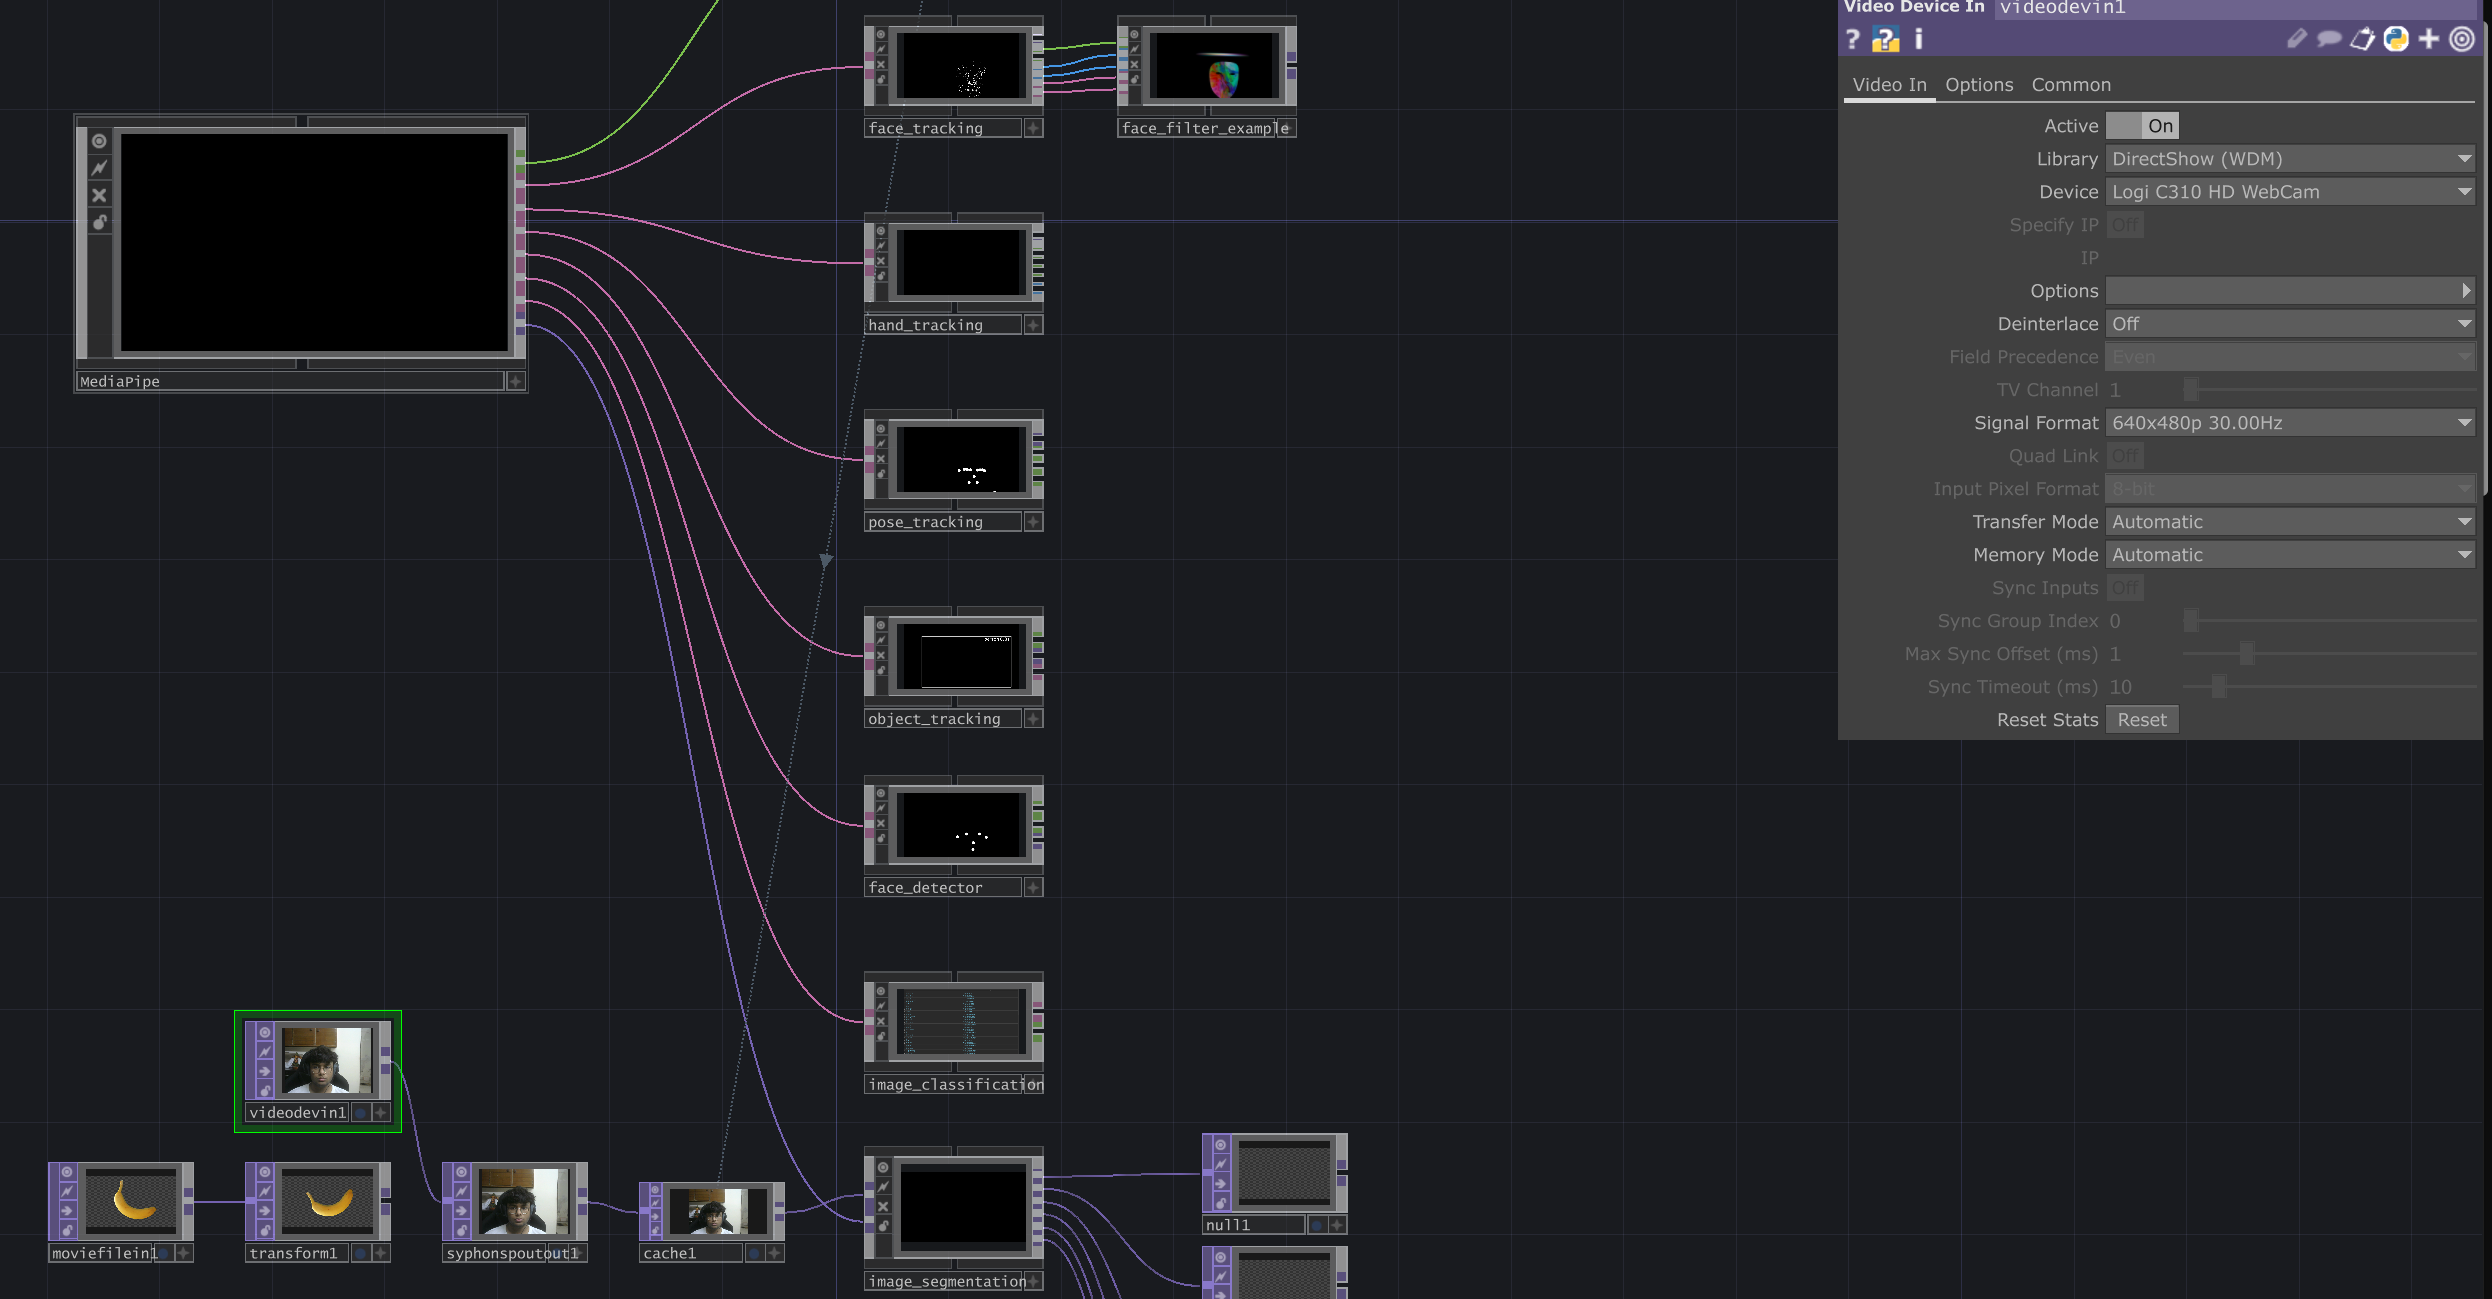Toggle the viewer active flag on MediaPipe node
2492x1299 pixels.
[x=99, y=141]
